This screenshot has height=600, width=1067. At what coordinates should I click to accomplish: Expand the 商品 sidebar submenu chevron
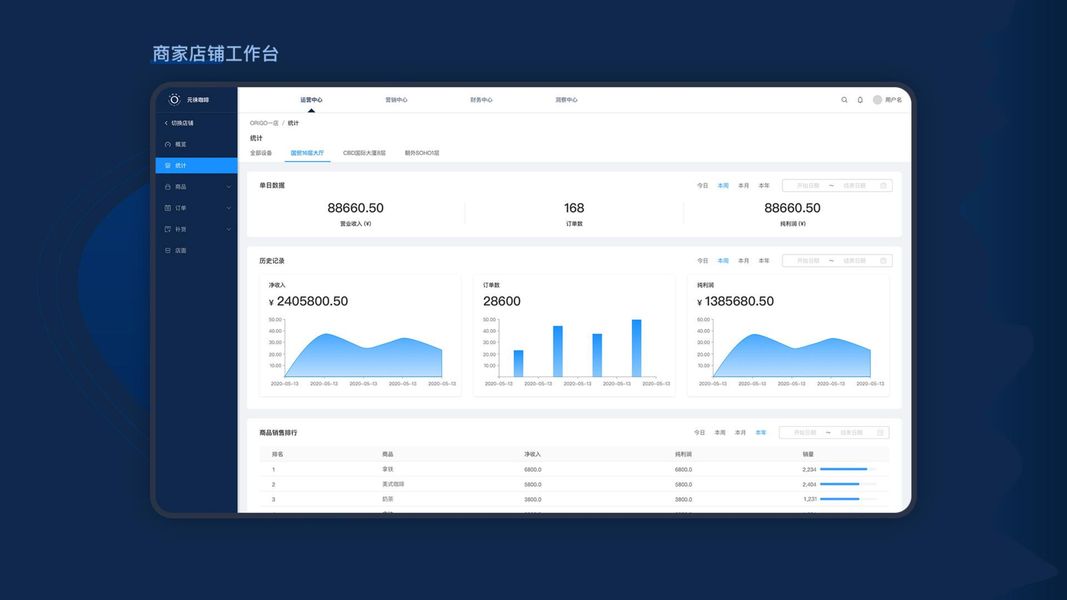pyautogui.click(x=229, y=187)
